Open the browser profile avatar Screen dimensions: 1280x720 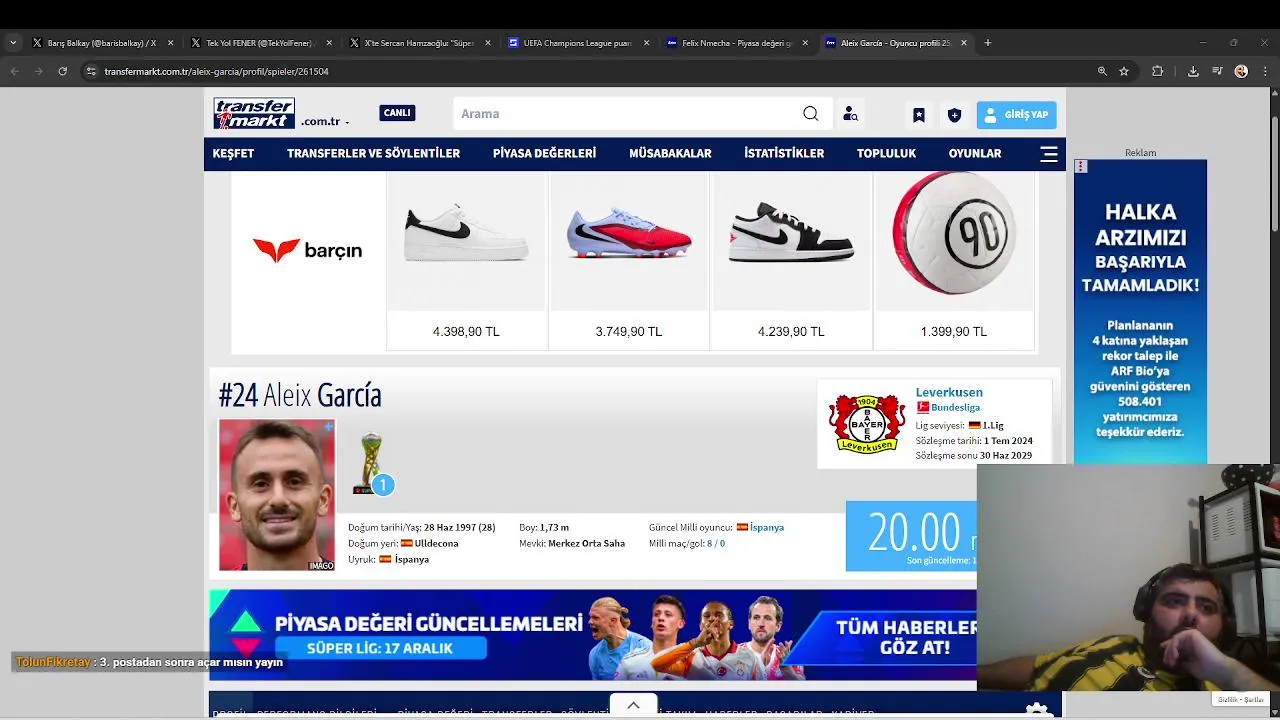click(x=1241, y=71)
